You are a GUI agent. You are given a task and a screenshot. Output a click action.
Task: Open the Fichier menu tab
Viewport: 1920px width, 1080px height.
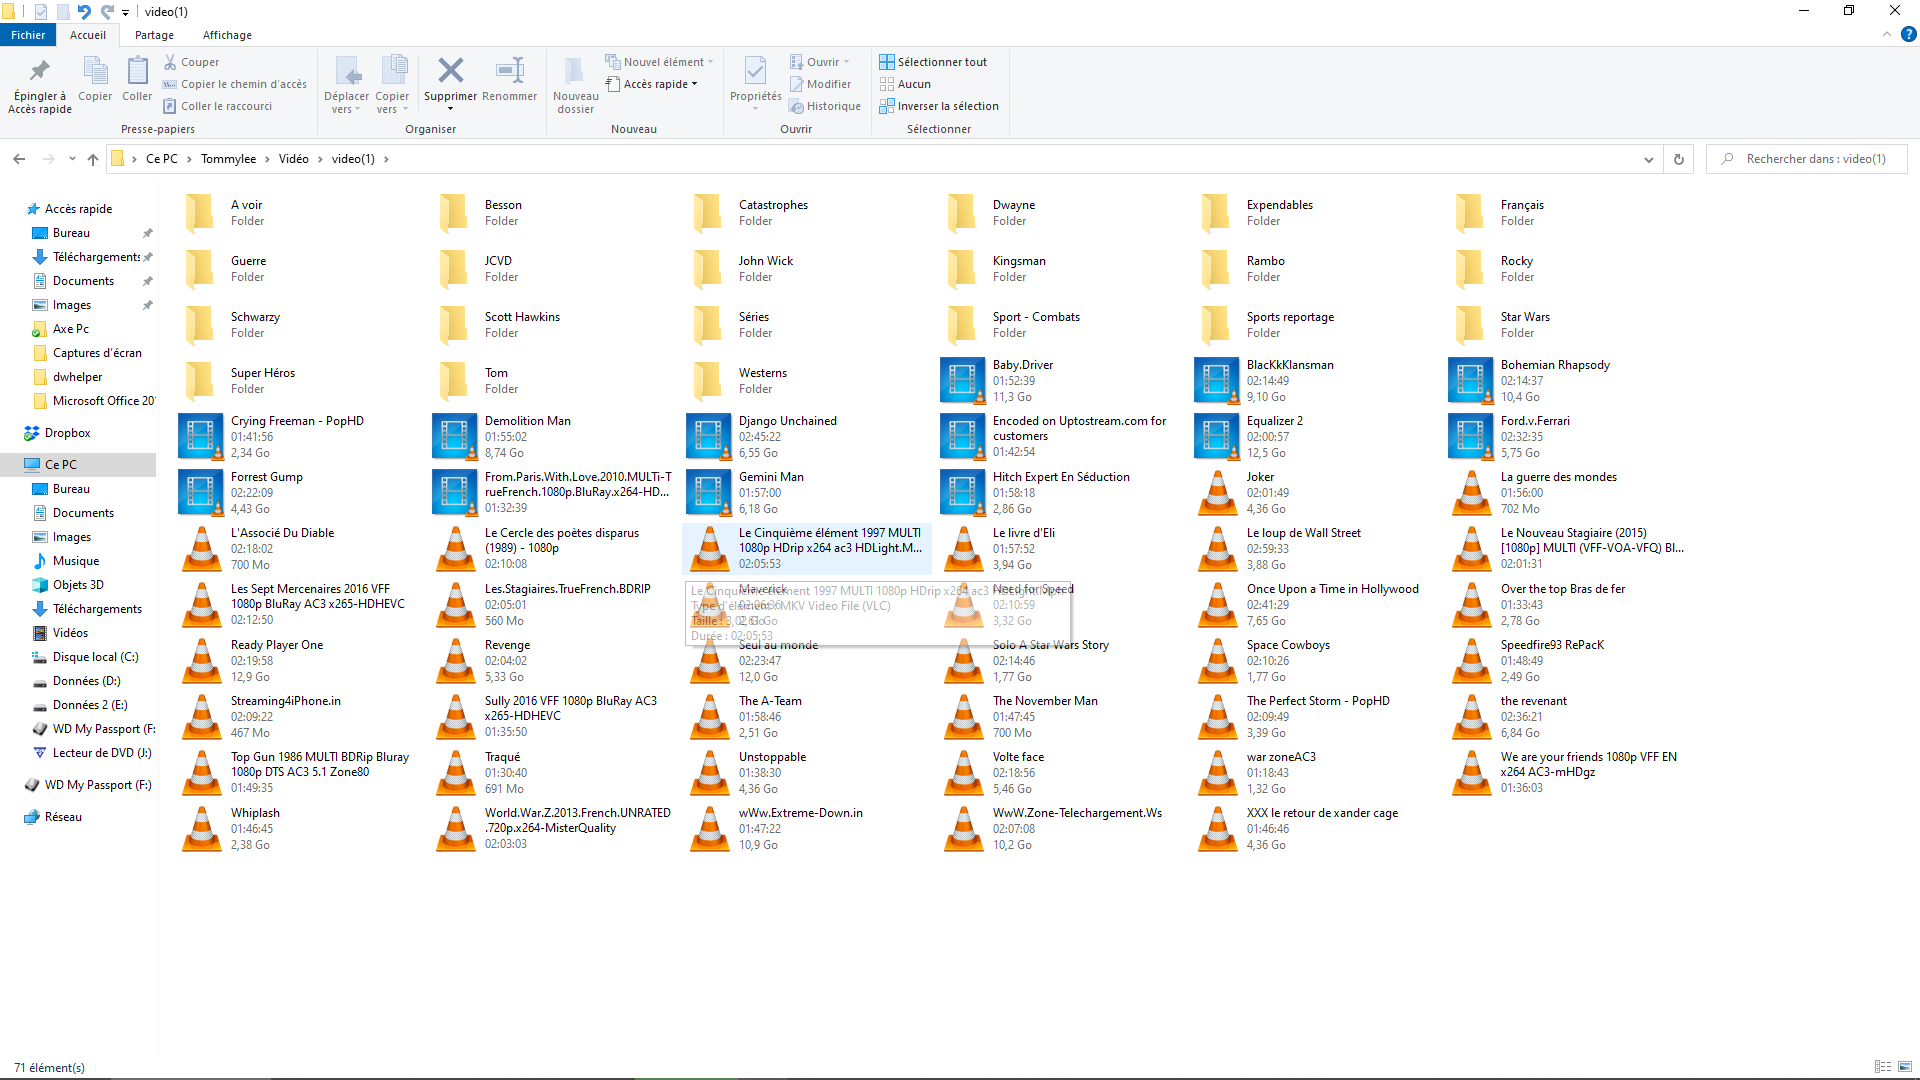pyautogui.click(x=28, y=35)
